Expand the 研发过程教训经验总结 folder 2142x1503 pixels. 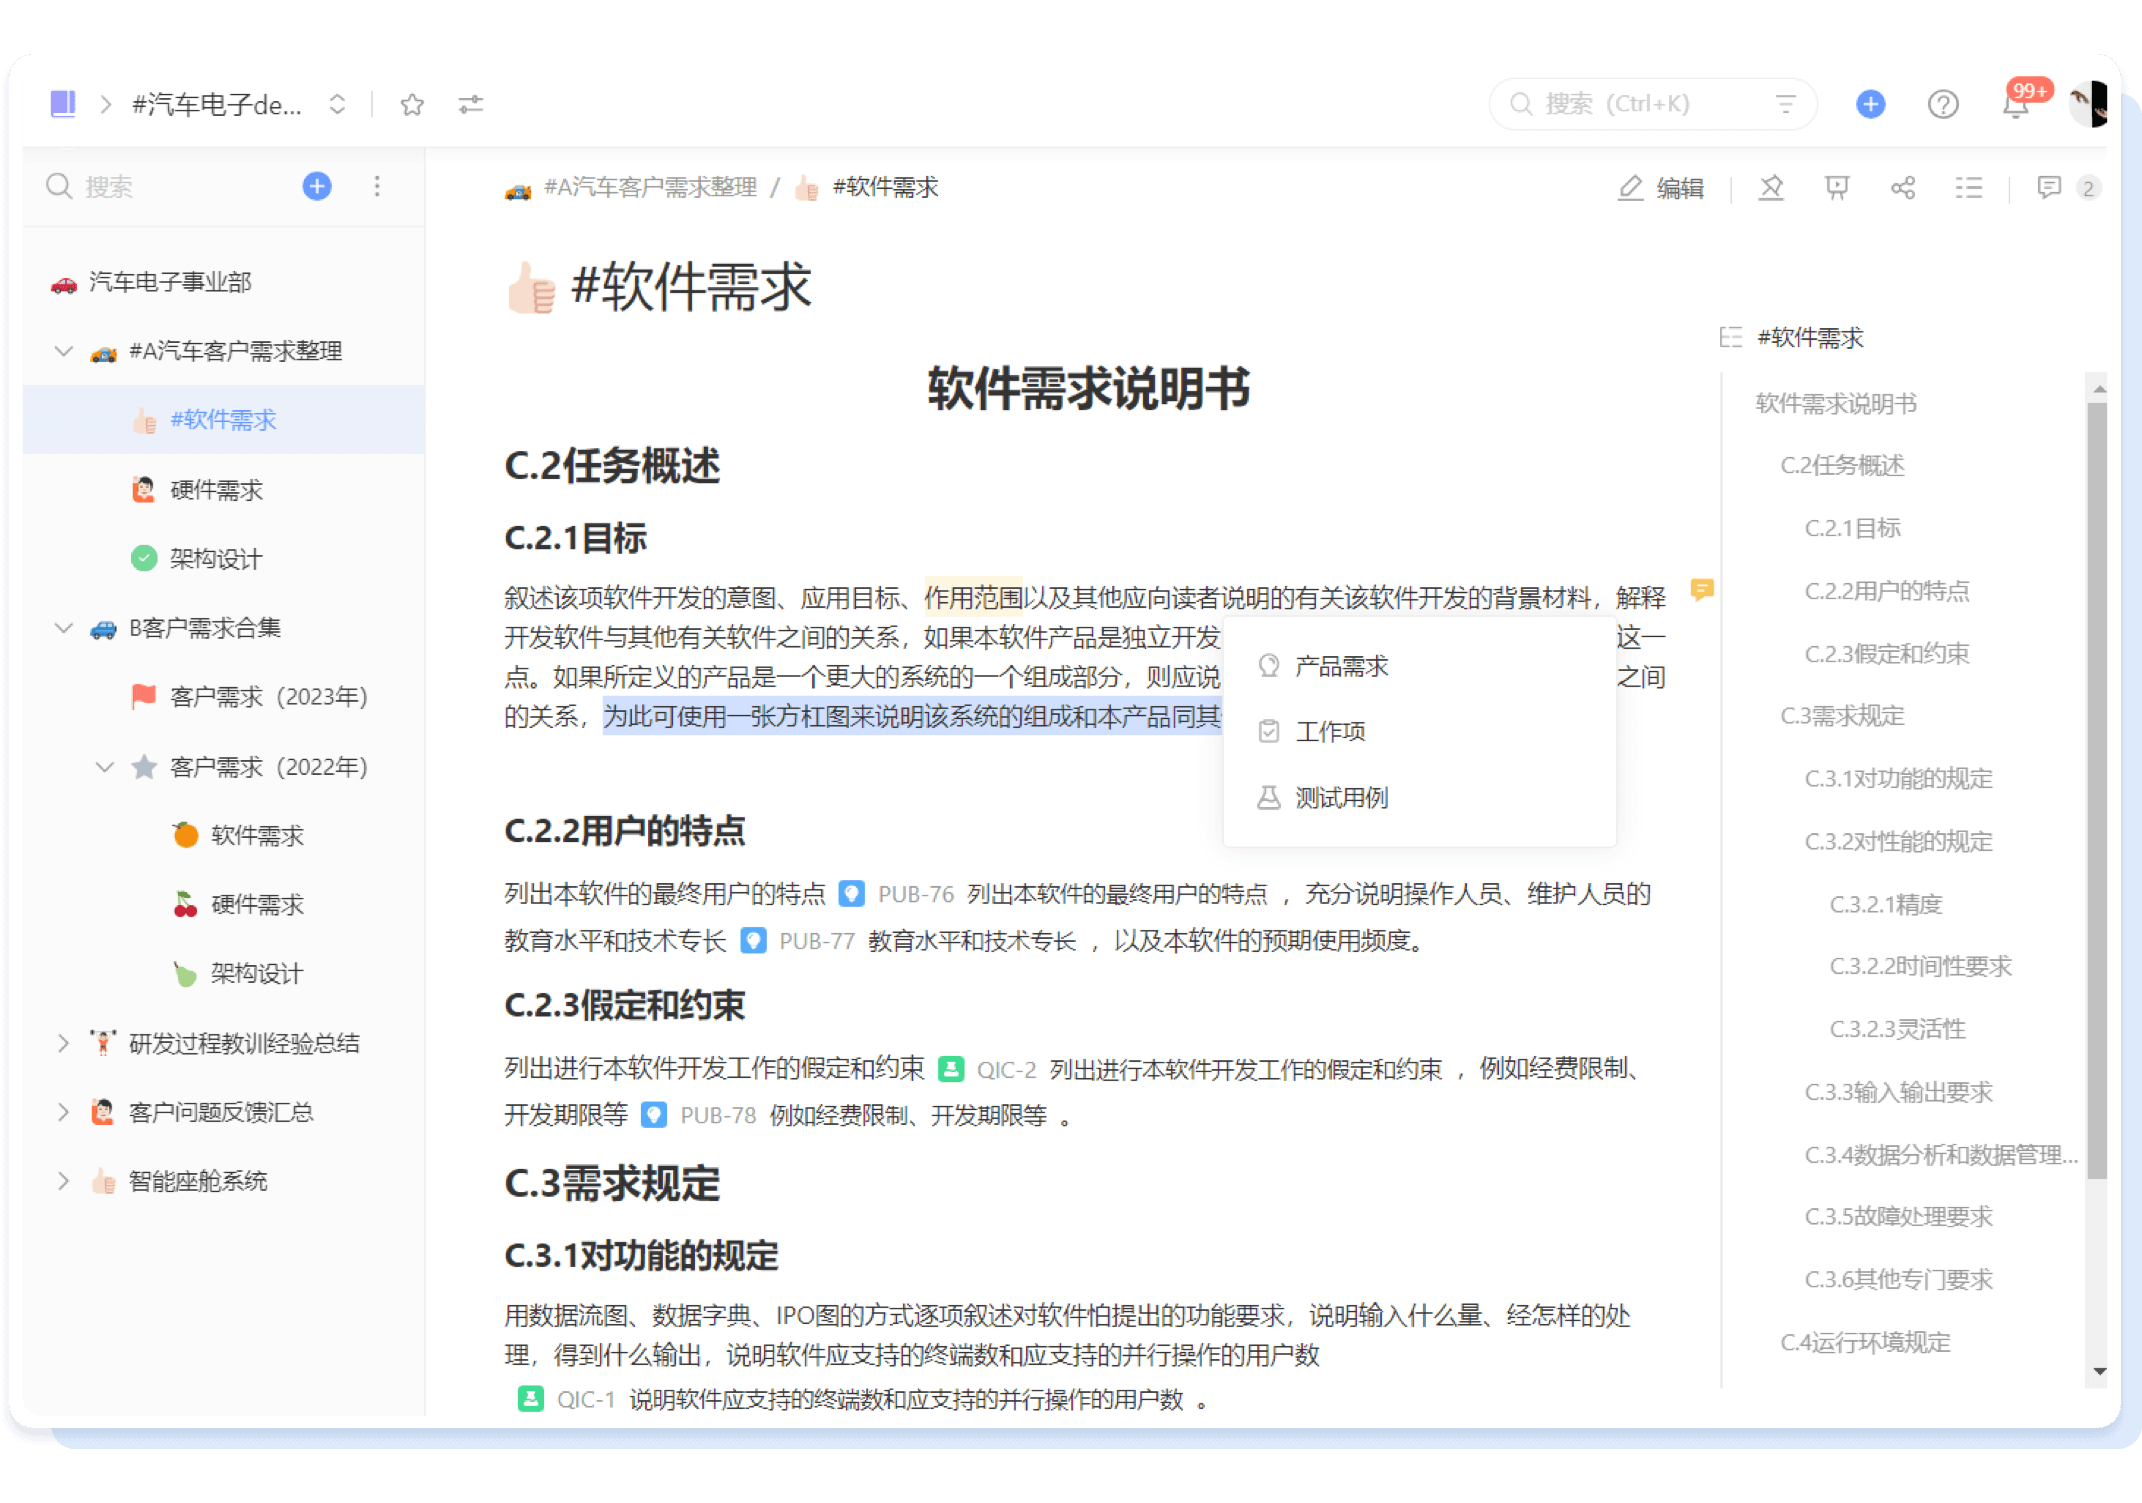(x=63, y=1044)
